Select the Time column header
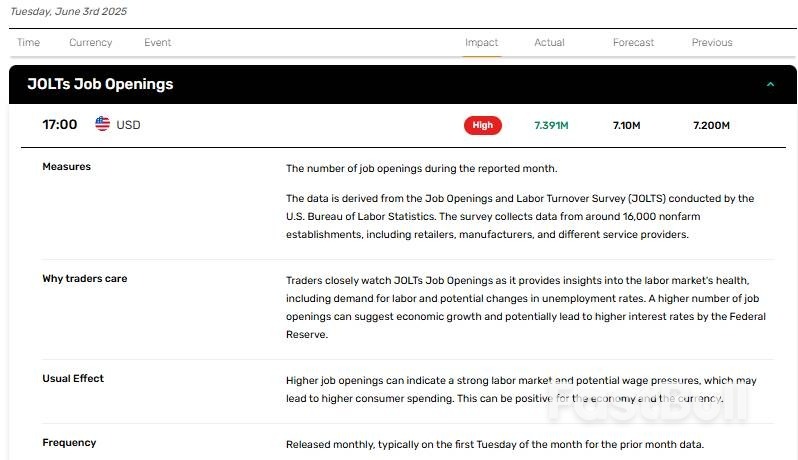The image size is (798, 460). (28, 43)
